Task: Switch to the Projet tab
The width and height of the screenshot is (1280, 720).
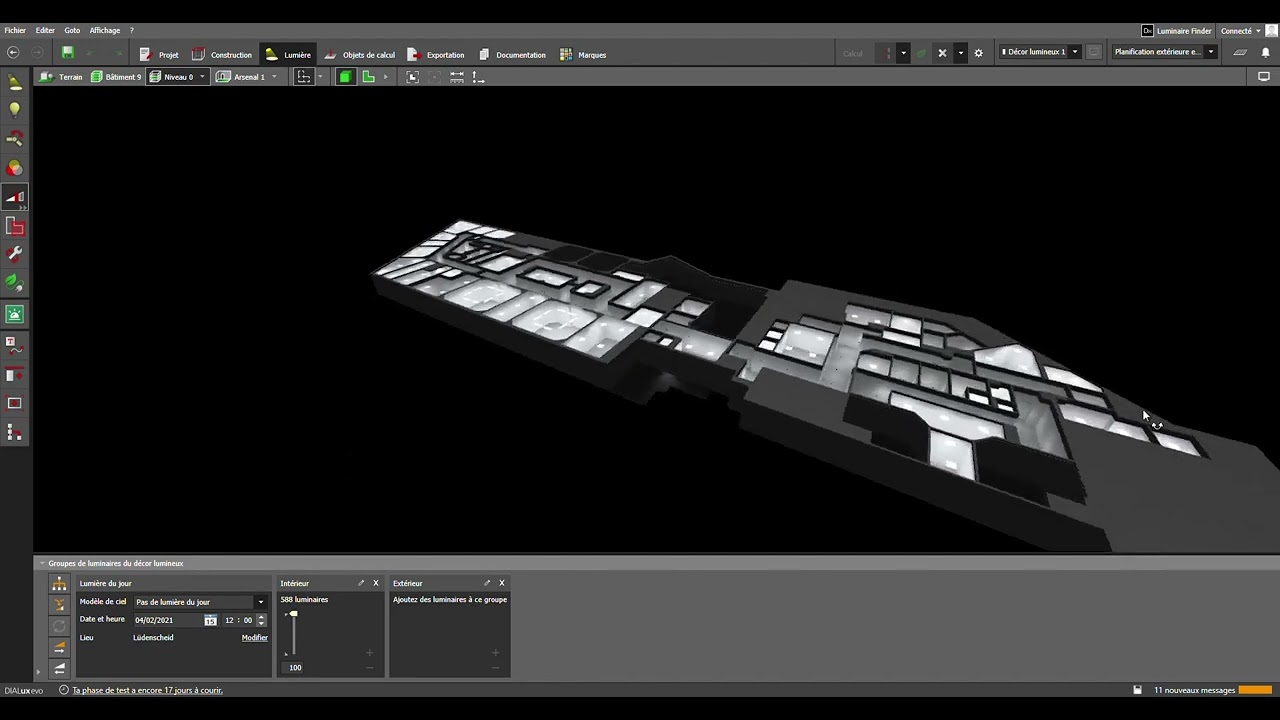Action: [159, 54]
